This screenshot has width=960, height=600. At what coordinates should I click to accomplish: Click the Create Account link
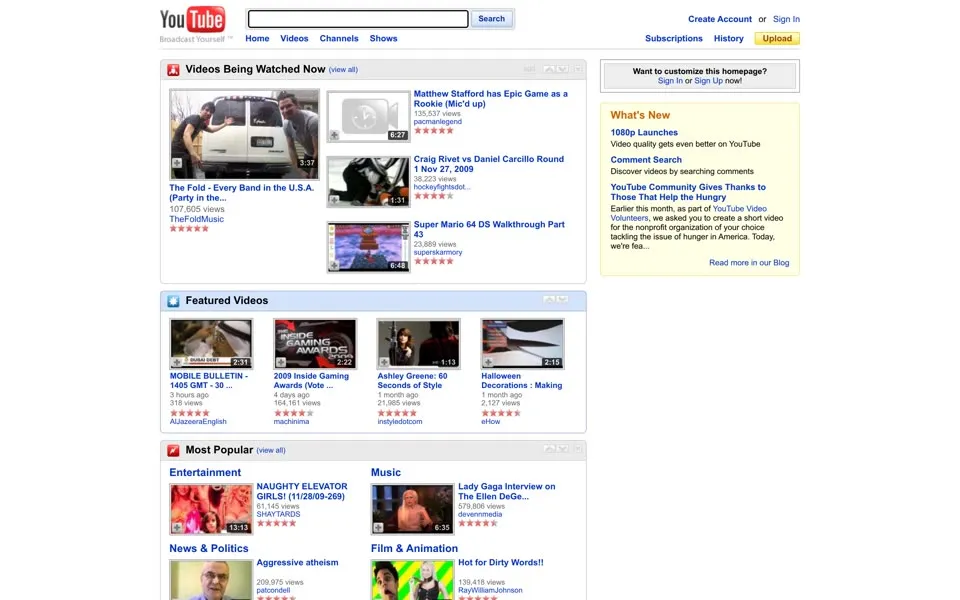click(720, 19)
